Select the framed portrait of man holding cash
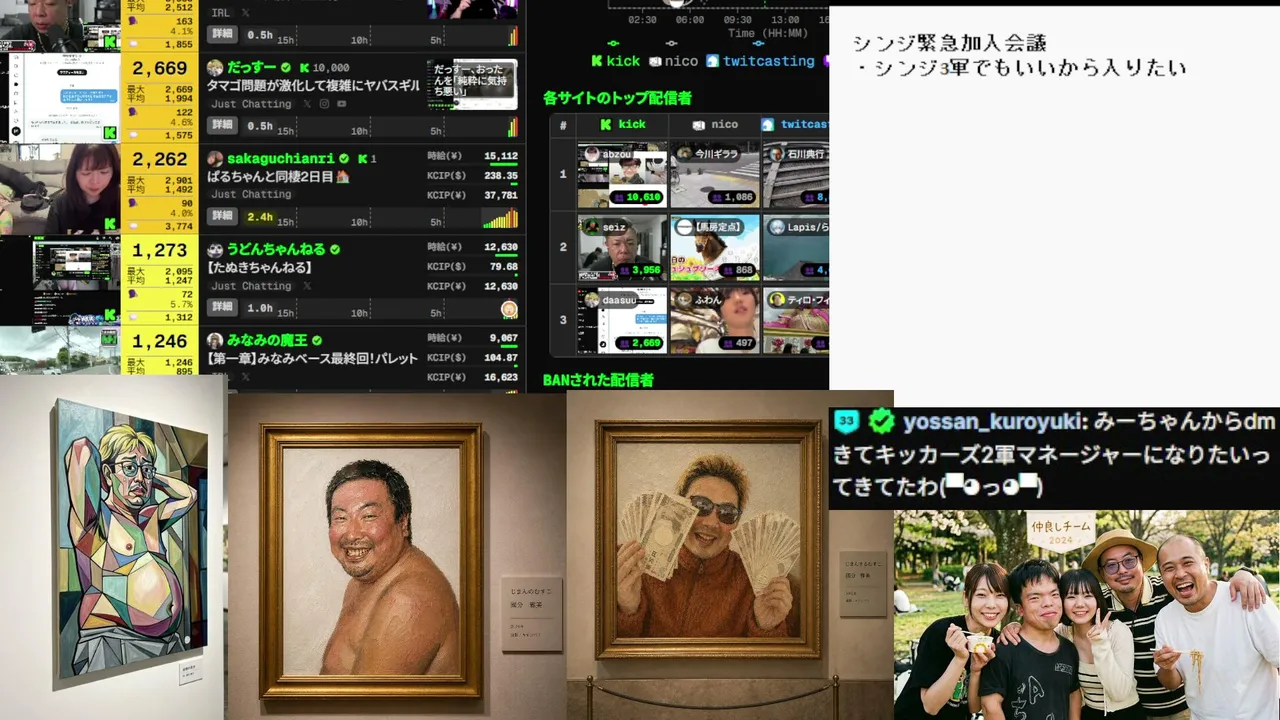The image size is (1280, 720). pyautogui.click(x=708, y=539)
